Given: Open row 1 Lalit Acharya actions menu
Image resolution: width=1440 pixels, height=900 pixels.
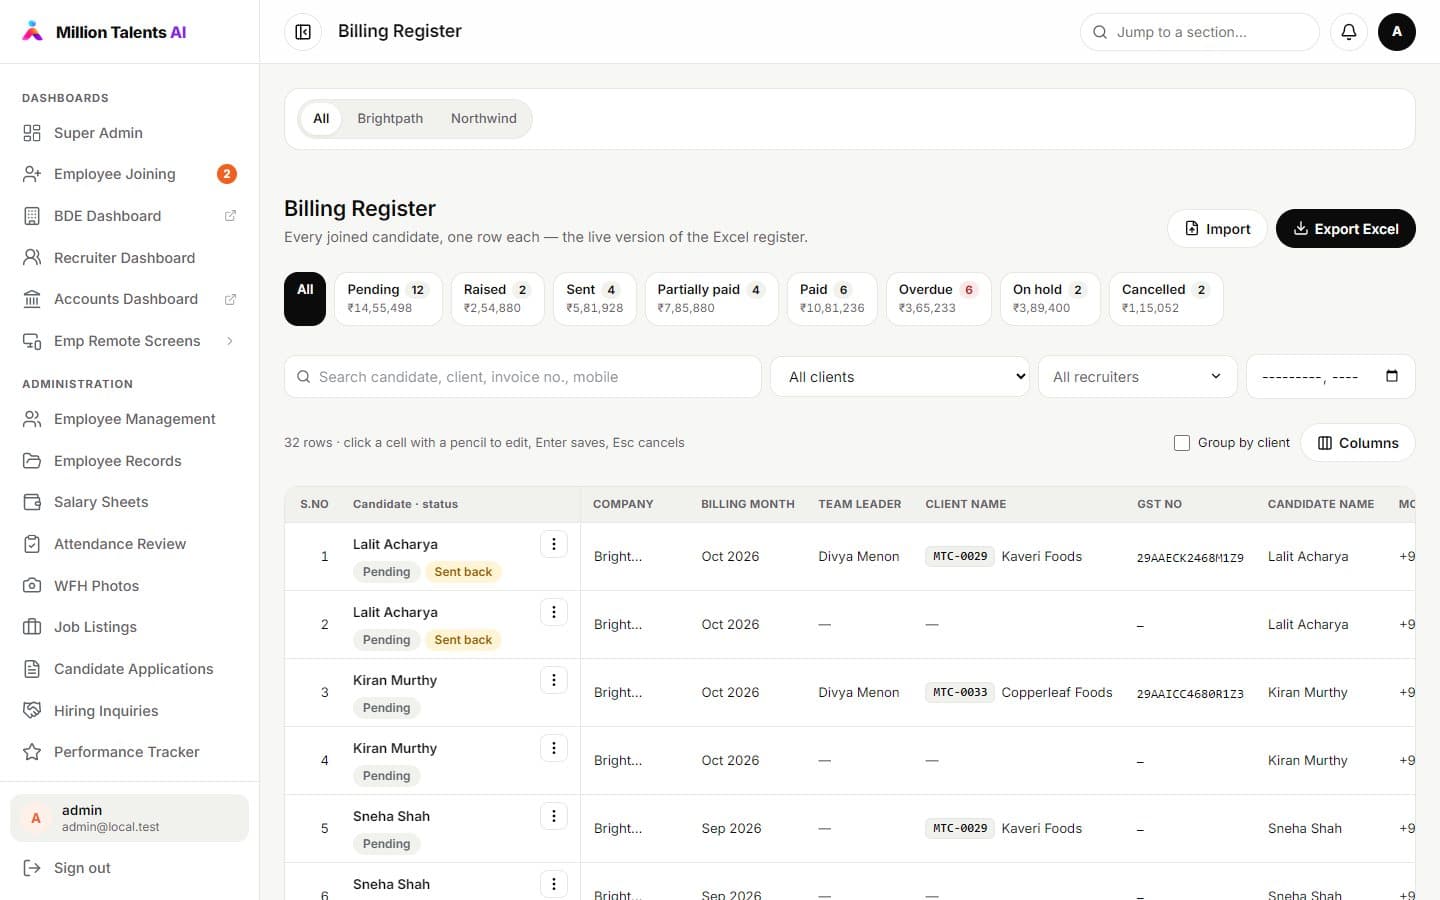Looking at the screenshot, I should tap(554, 544).
